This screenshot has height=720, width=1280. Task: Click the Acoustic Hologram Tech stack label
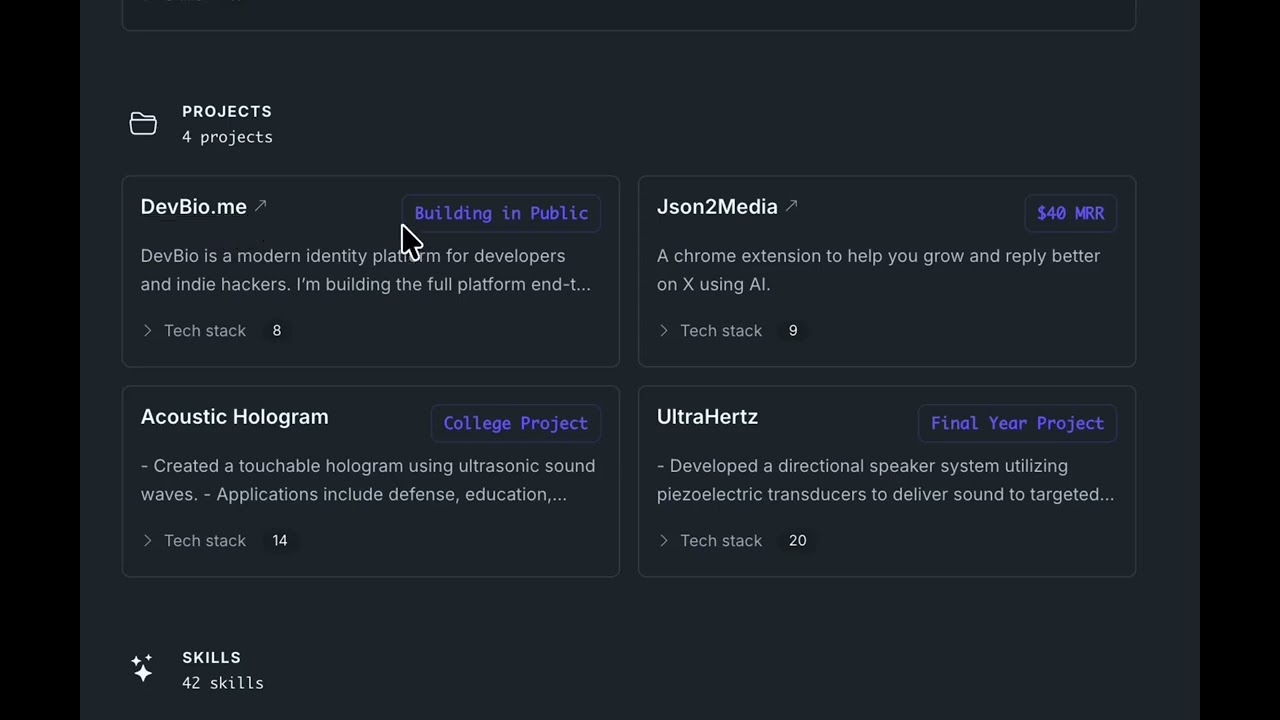point(205,540)
